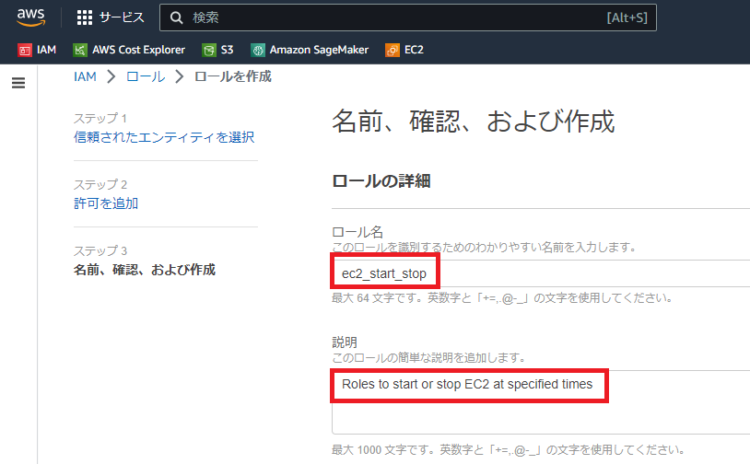Click the 説明 description text area
Image resolution: width=750 pixels, height=464 pixels.
click(x=540, y=402)
